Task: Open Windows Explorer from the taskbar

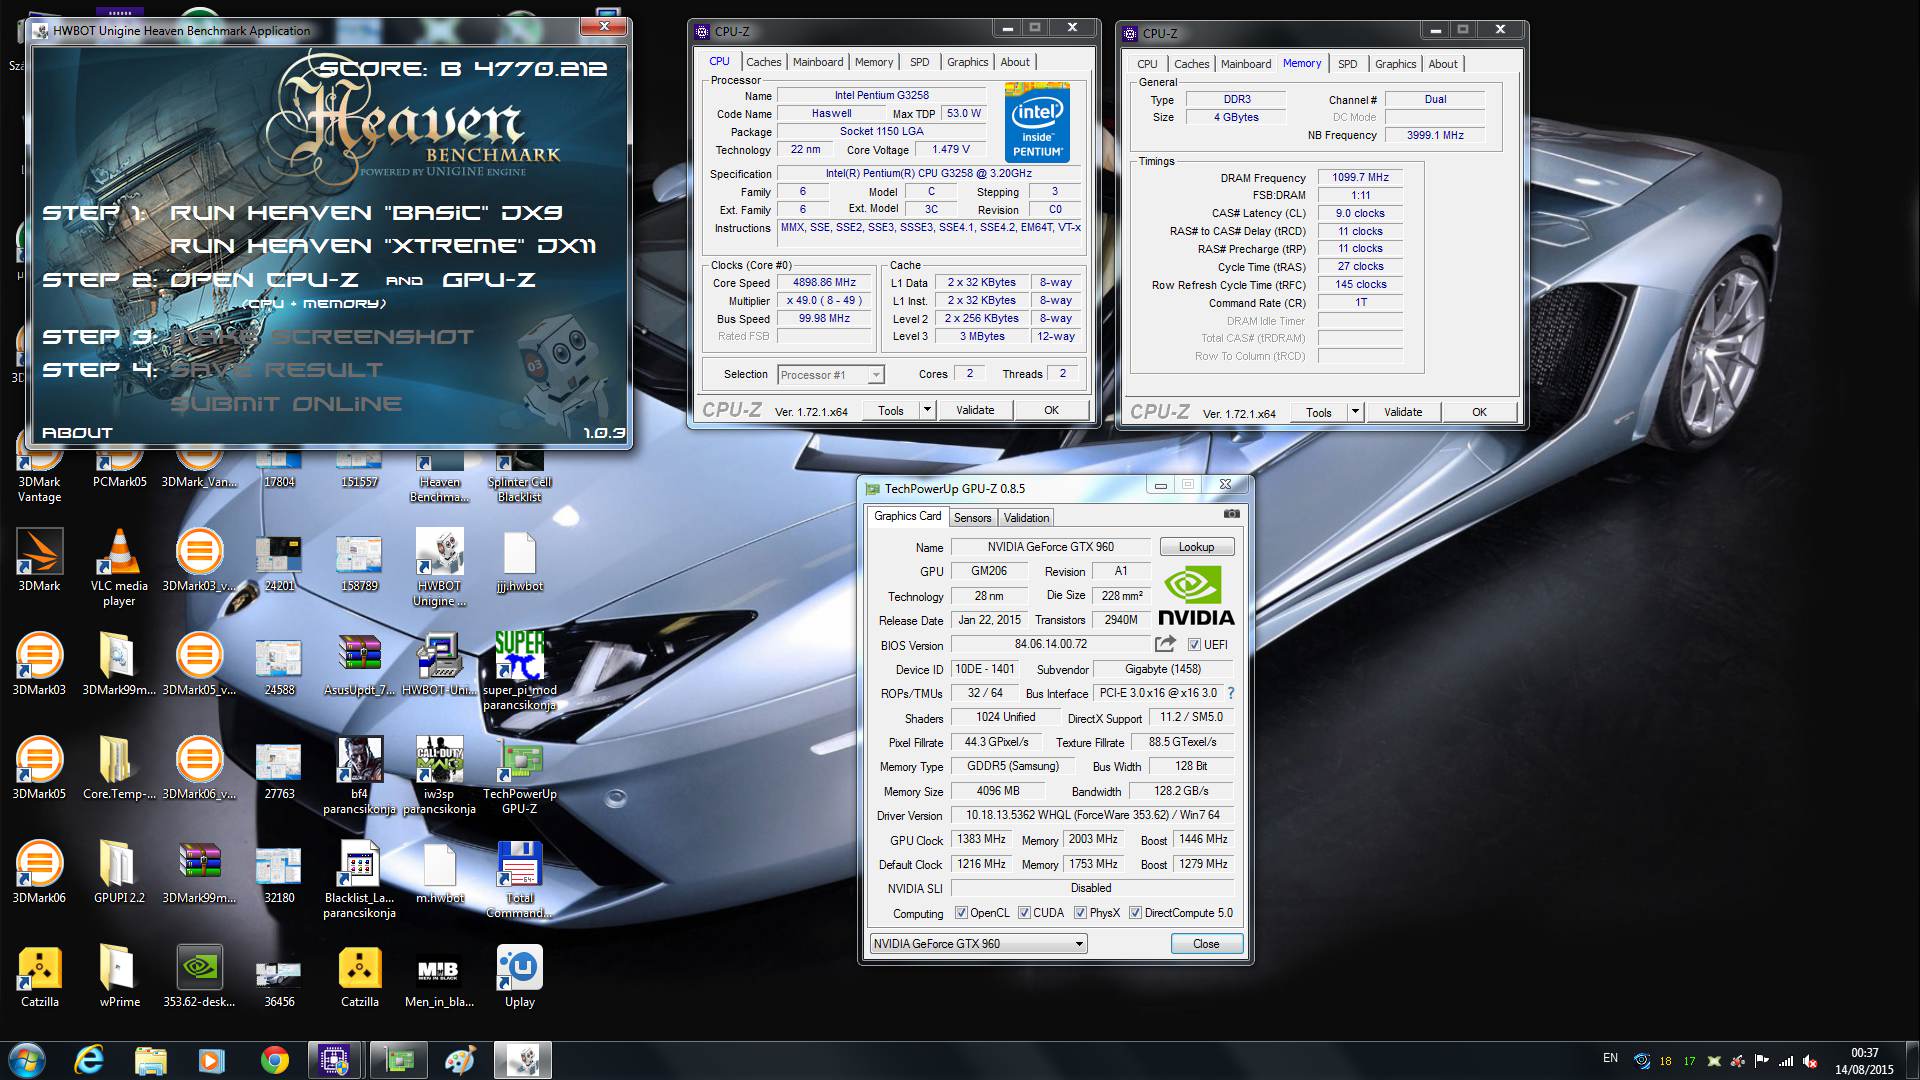Action: click(151, 1060)
